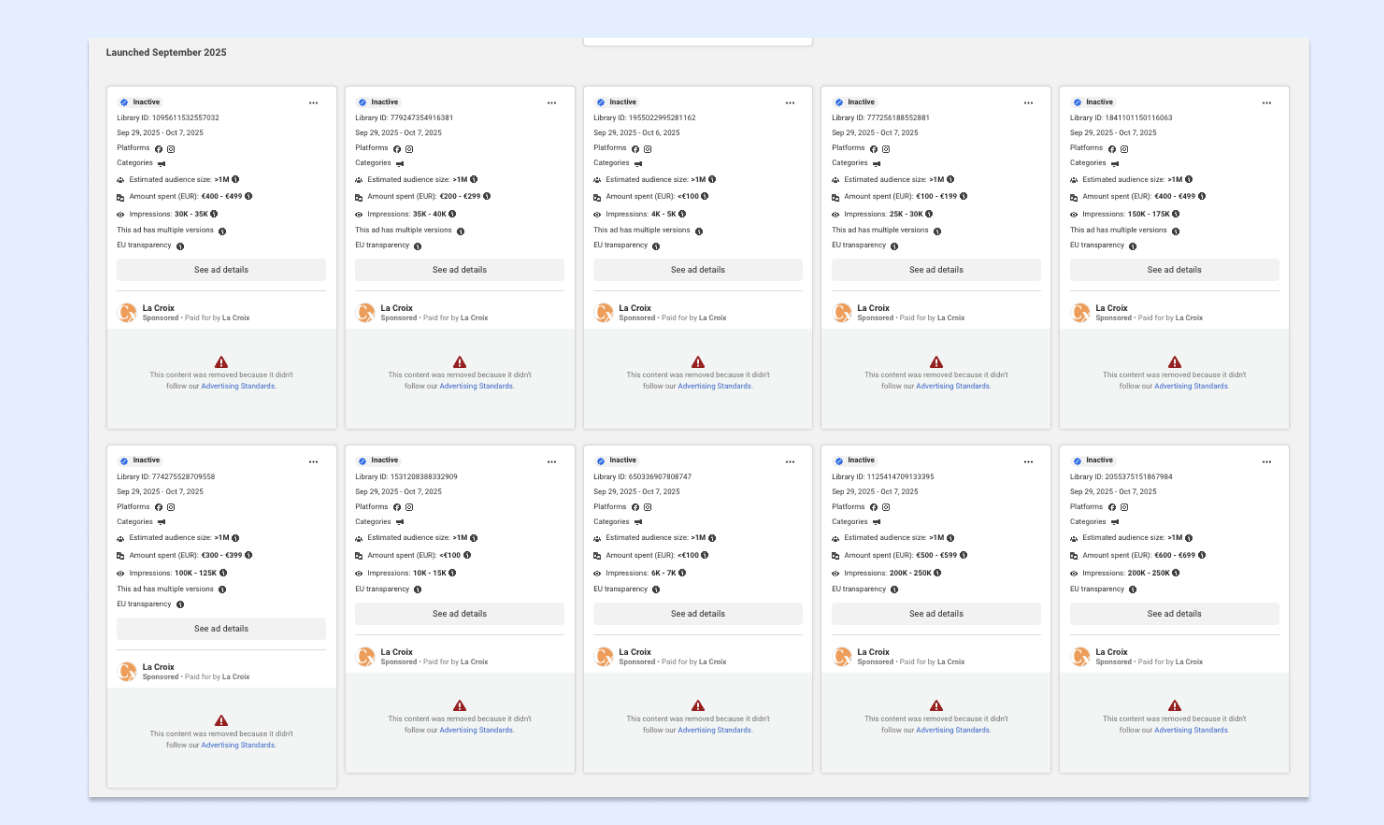The image size is (1384, 825).
Task: See ad details for the €300 - €399 ad
Action: pyautogui.click(x=221, y=629)
